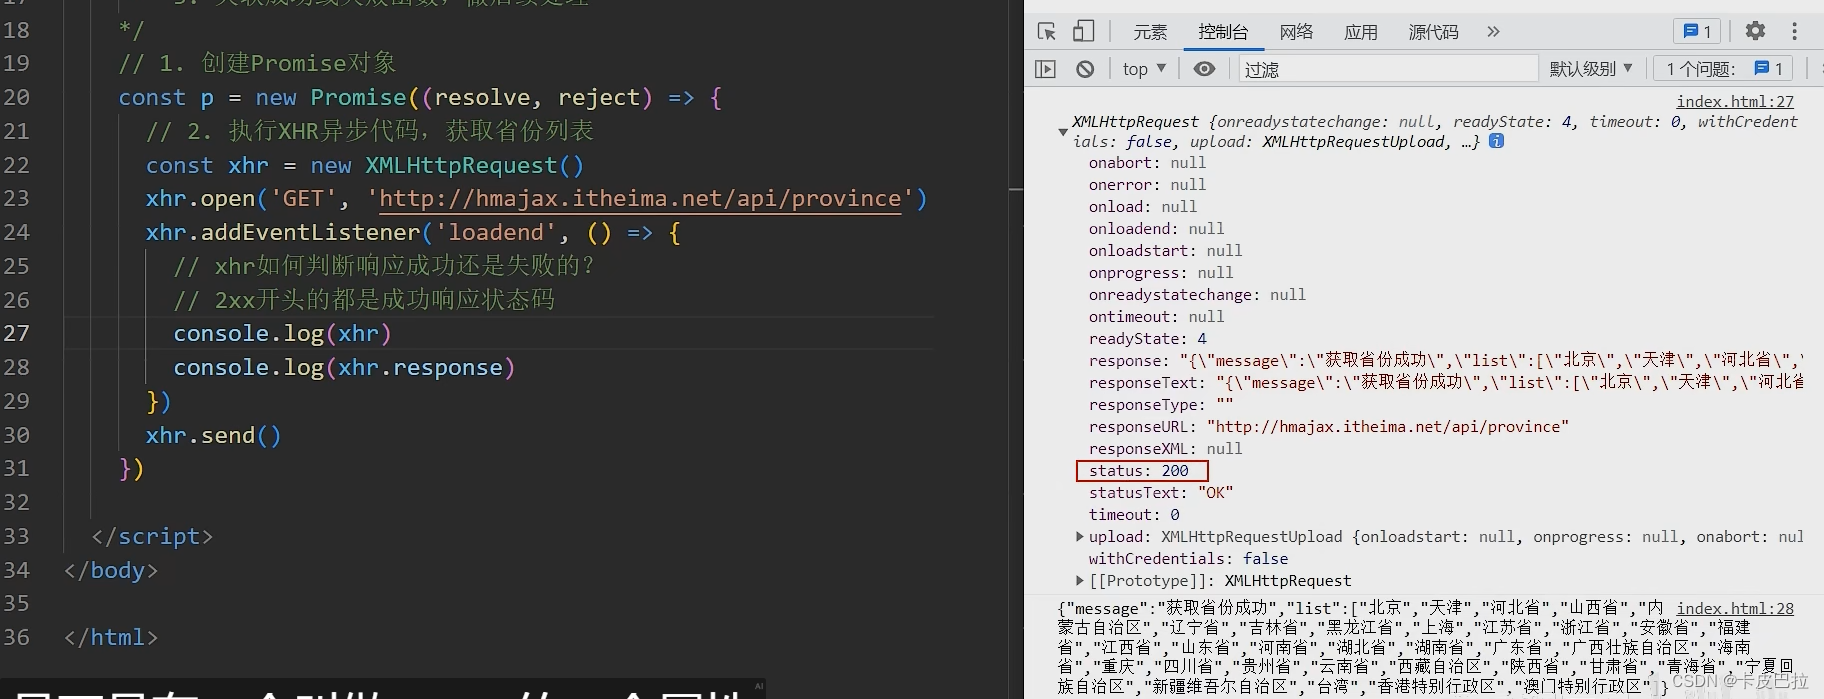Viewport: 1824px width, 699px height.
Task: Click the 2xx开头的都是成功响应状态码 comment line
Action: (364, 300)
